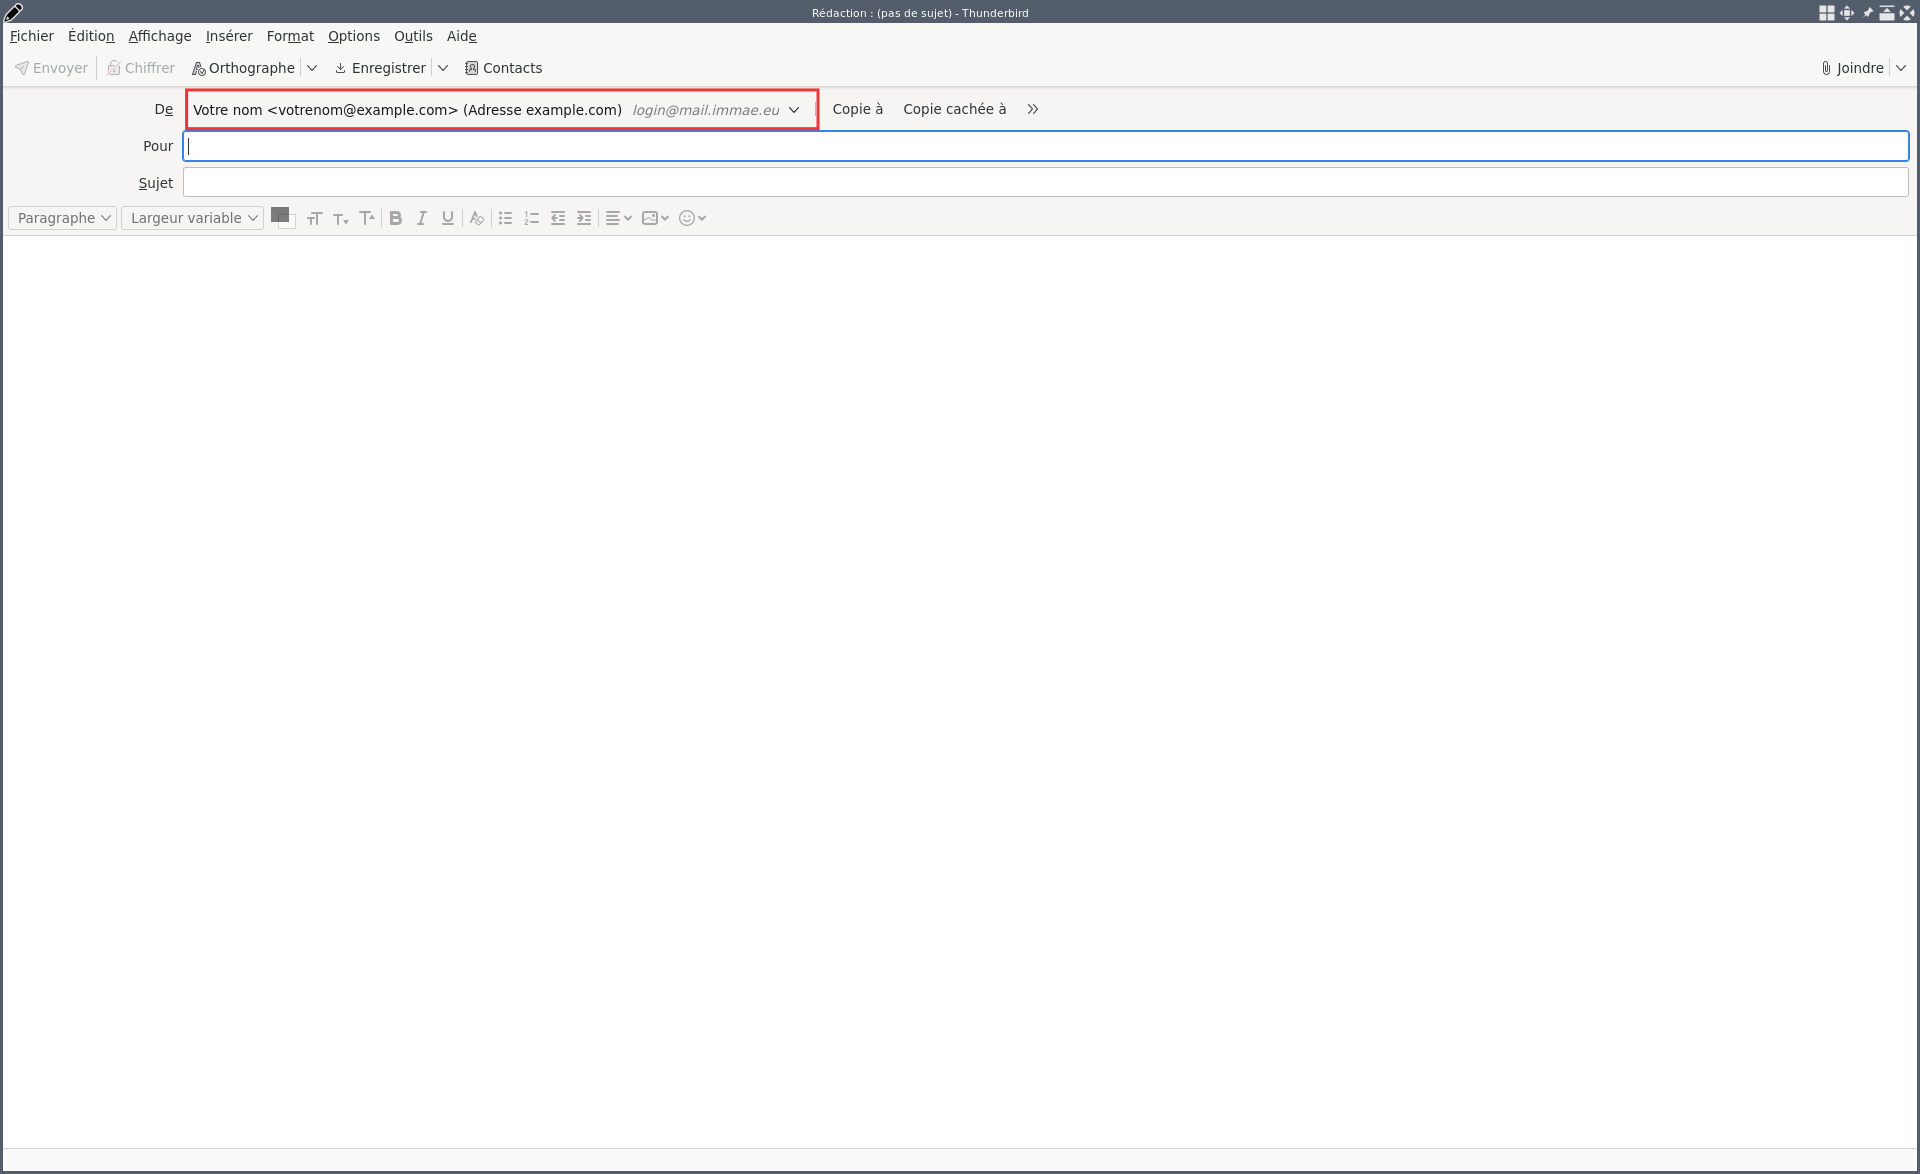Decrease the font size
Screen dimensions: 1920x1174
click(x=341, y=218)
